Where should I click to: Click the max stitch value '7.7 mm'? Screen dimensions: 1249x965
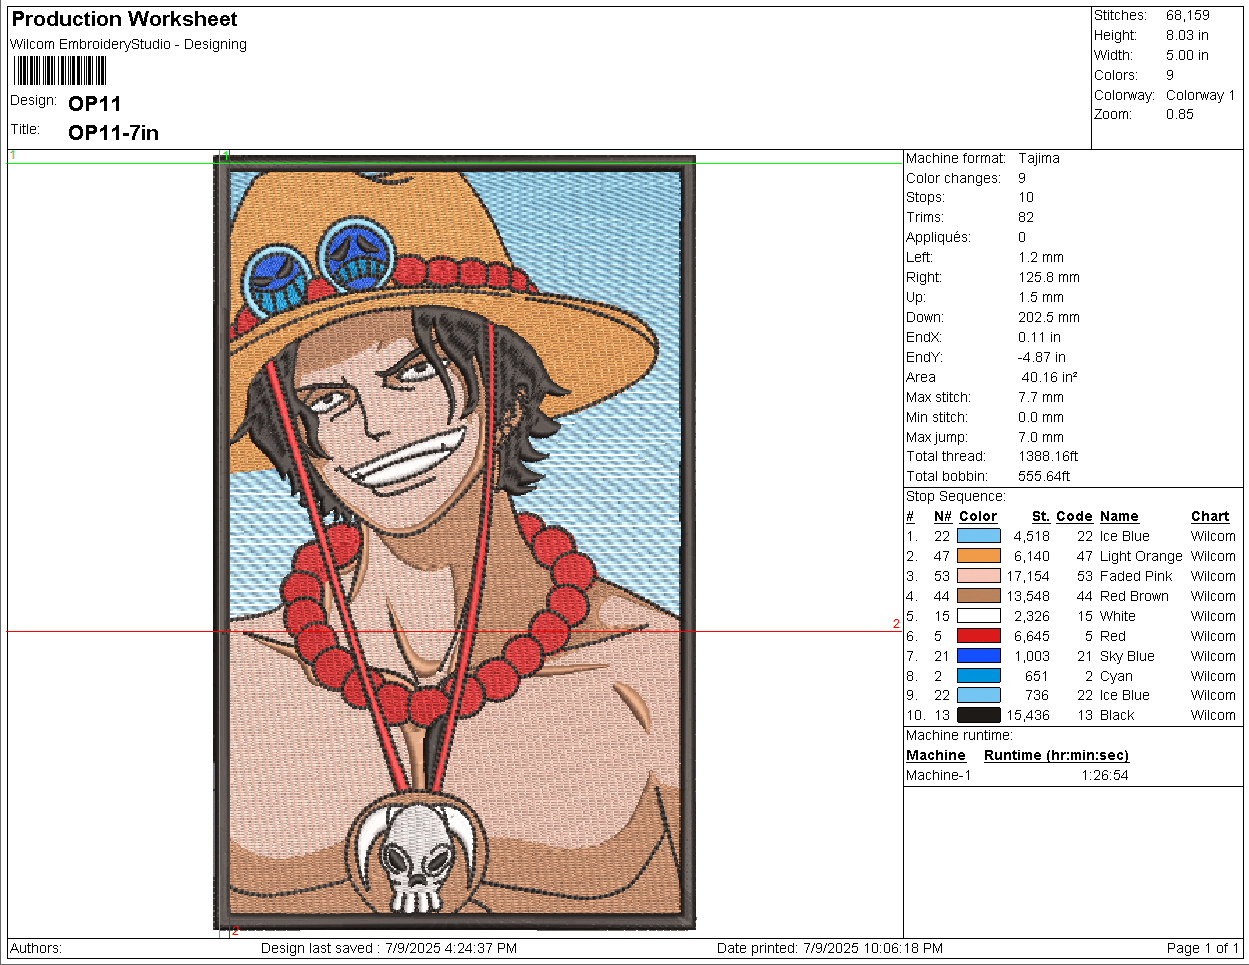[x=1041, y=397]
